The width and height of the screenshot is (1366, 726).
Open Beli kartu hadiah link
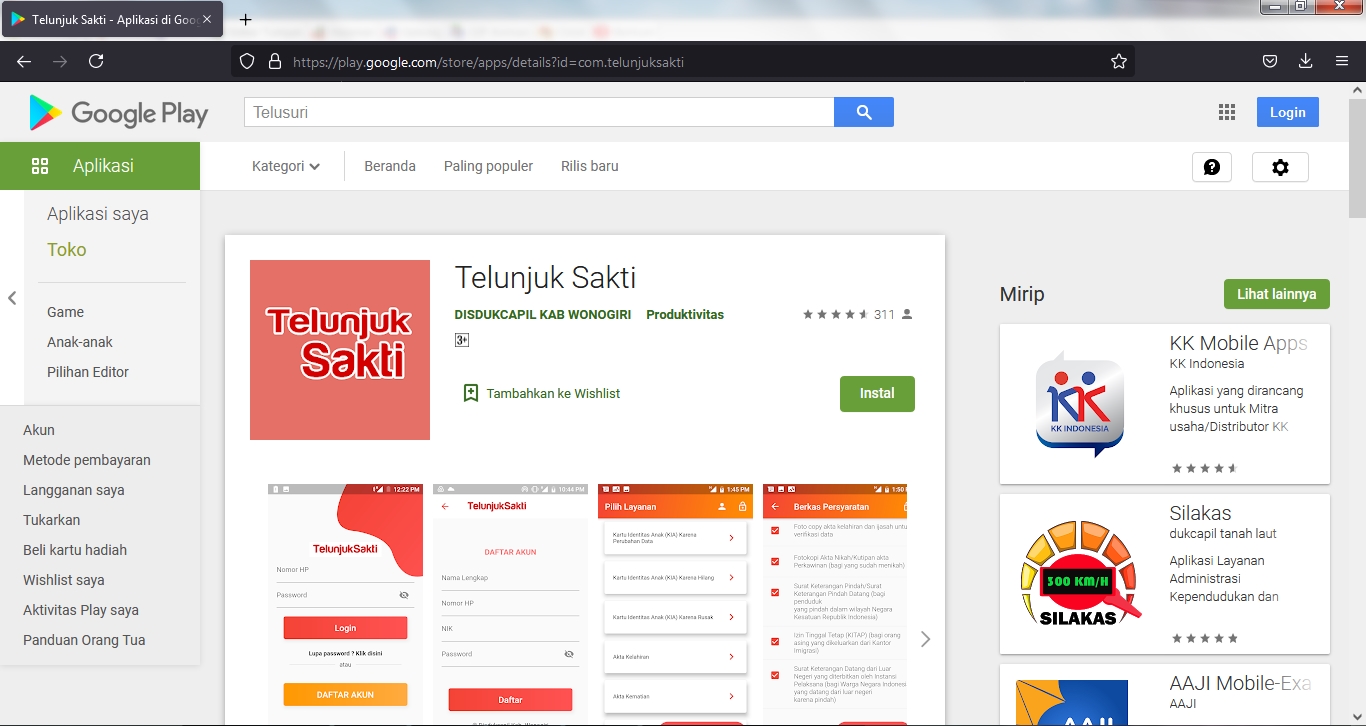tap(75, 550)
